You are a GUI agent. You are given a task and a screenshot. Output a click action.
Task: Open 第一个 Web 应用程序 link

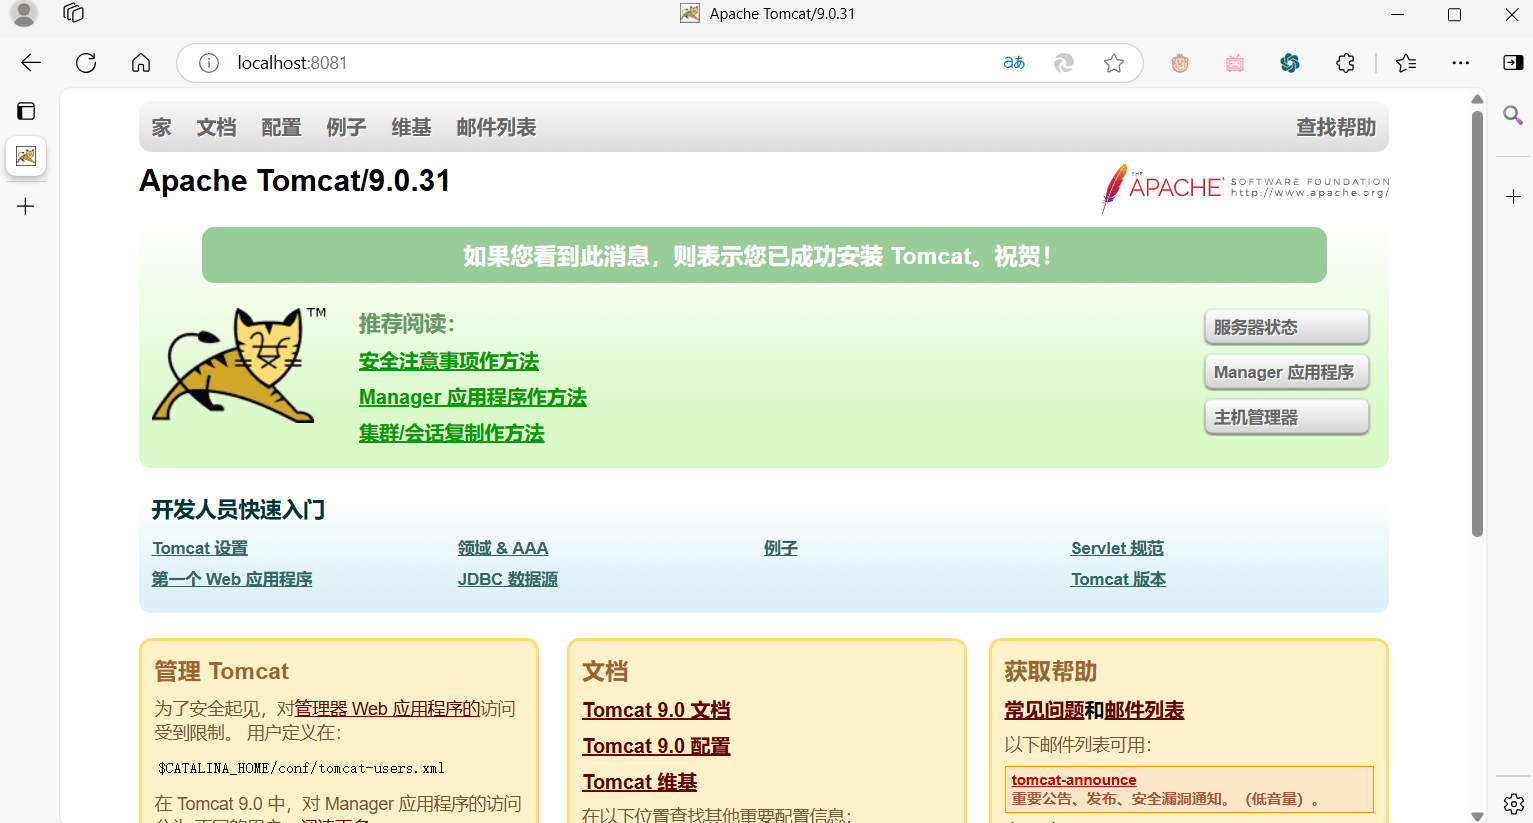tap(232, 579)
